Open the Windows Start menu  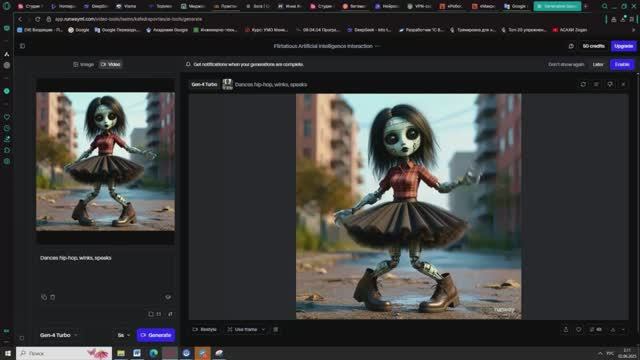pos(8,353)
